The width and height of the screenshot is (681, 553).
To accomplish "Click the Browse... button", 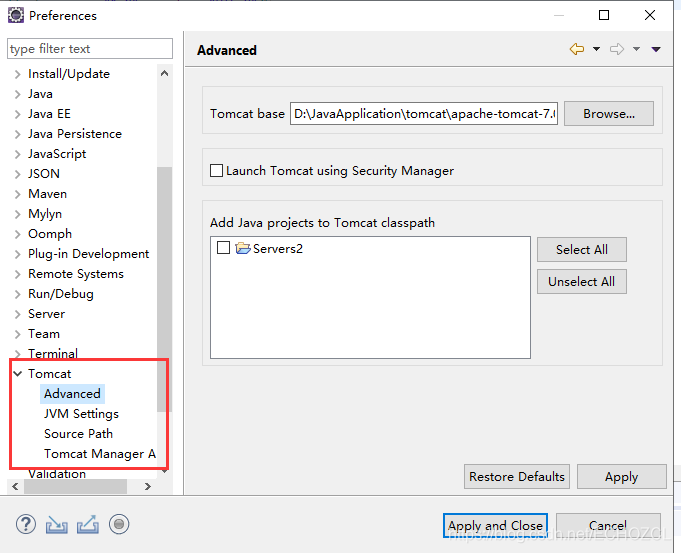I will [x=609, y=114].
